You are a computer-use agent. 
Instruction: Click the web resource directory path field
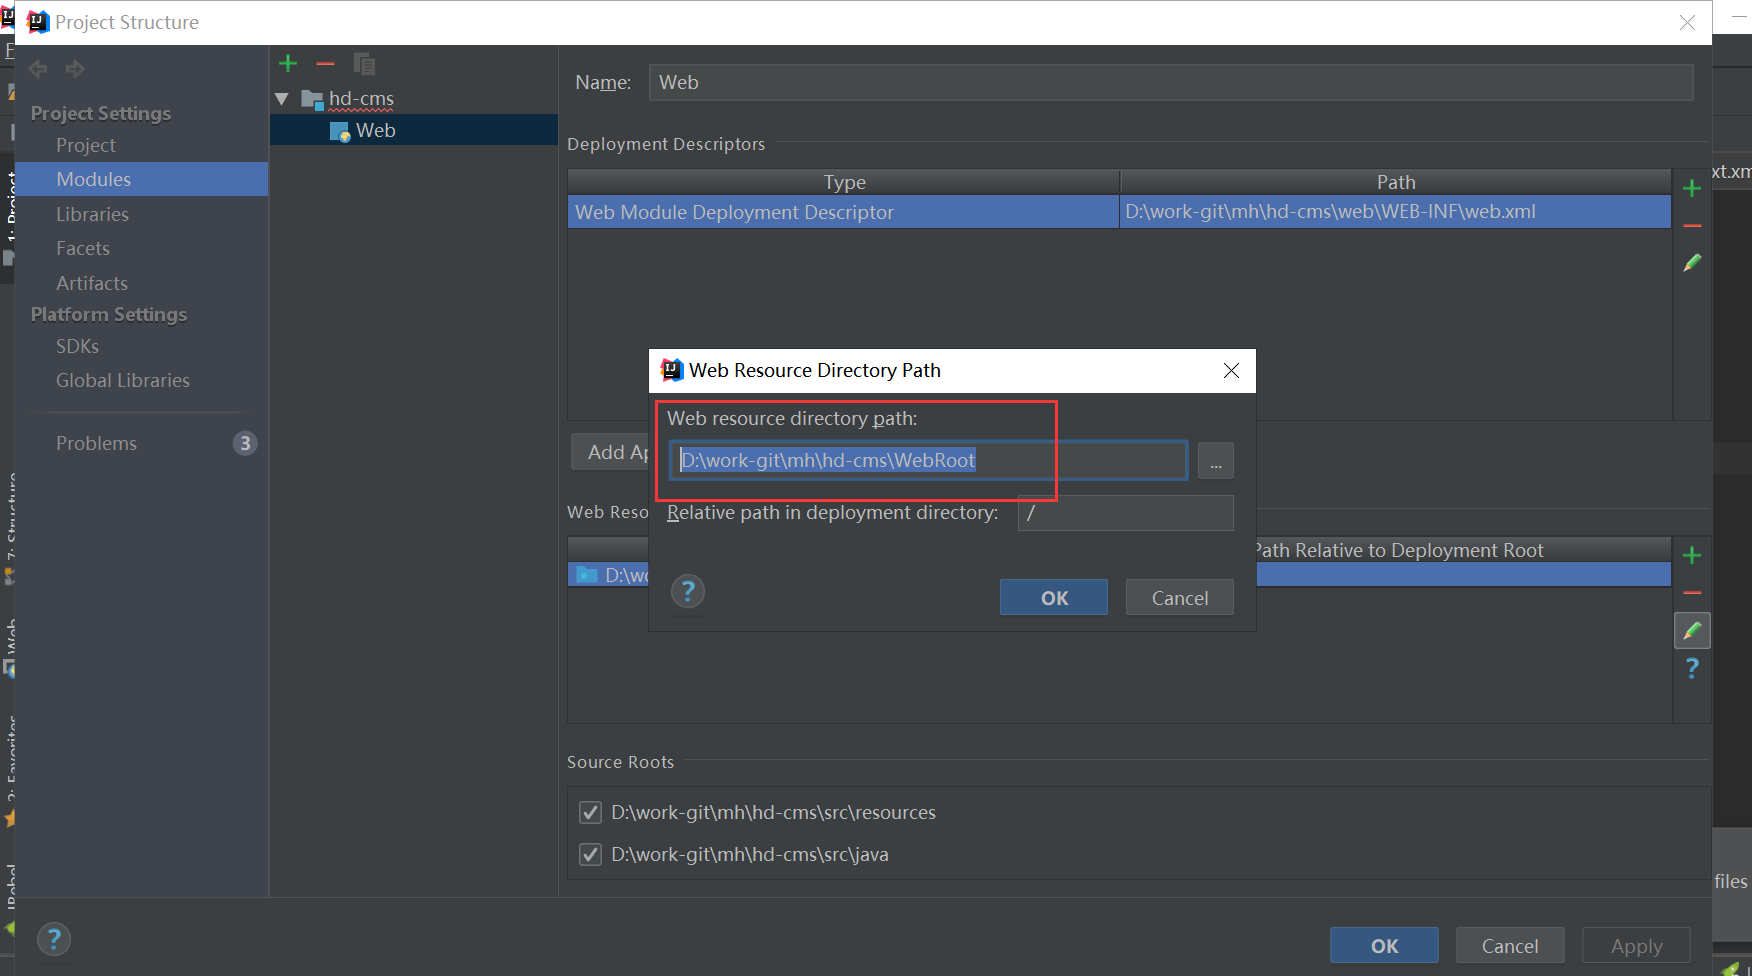pos(928,460)
